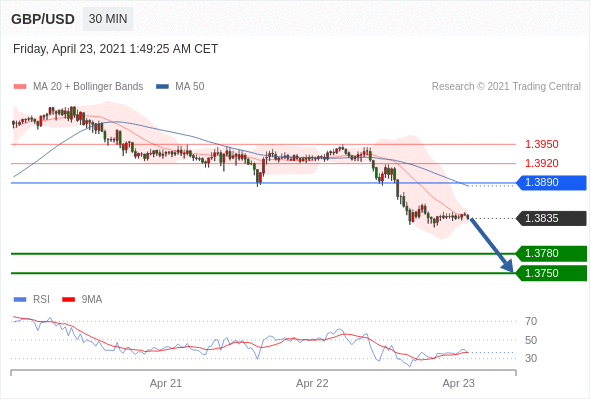Viewport: 590px width, 400px height.
Task: Click the blue MA 50 legend swatch
Action: point(162,87)
